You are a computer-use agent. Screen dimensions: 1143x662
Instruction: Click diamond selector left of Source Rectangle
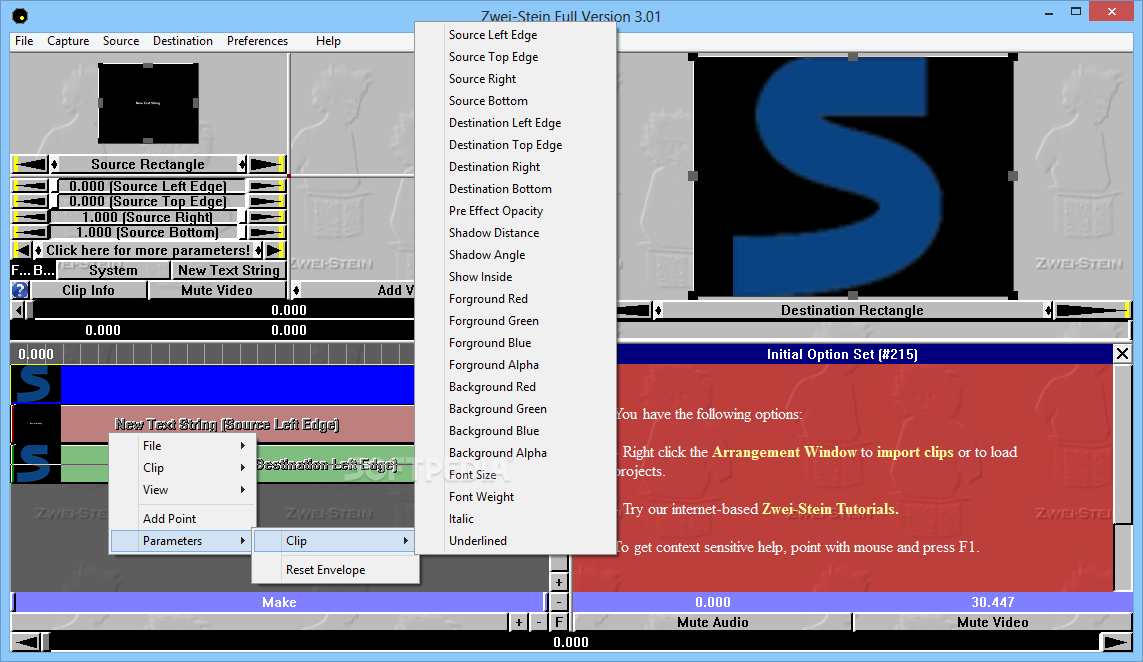54,164
